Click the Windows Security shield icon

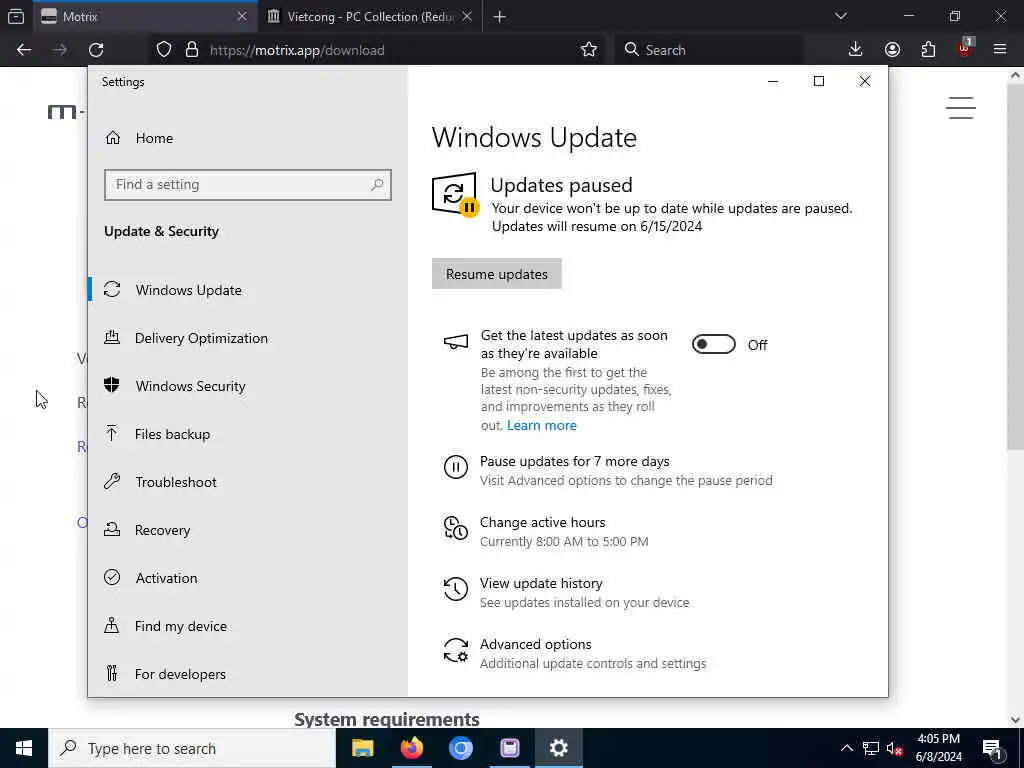(x=112, y=385)
